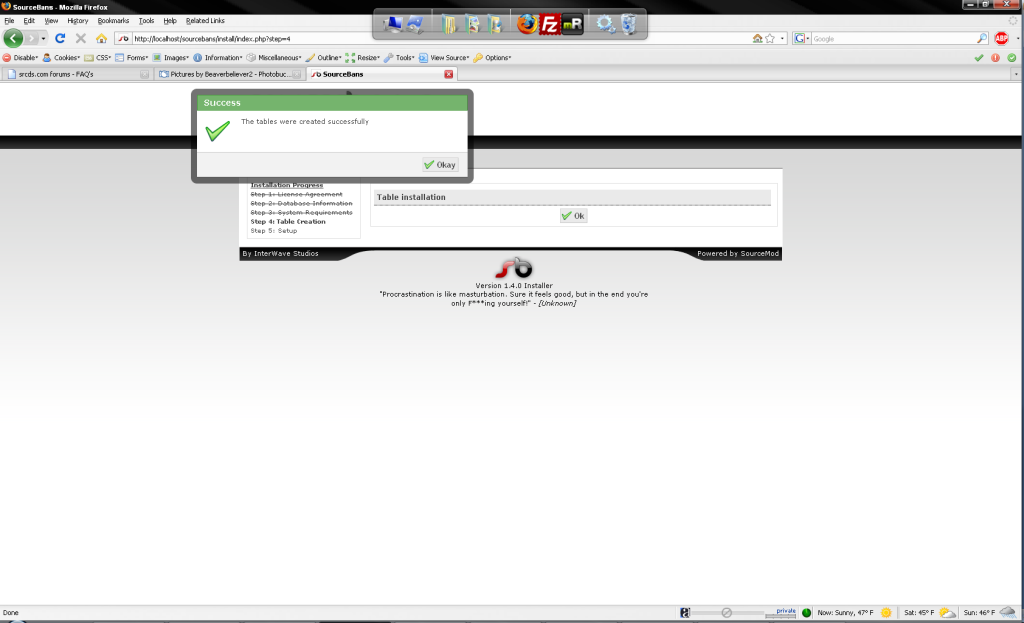
Task: Open the search engine selector dropdown
Action: point(801,39)
